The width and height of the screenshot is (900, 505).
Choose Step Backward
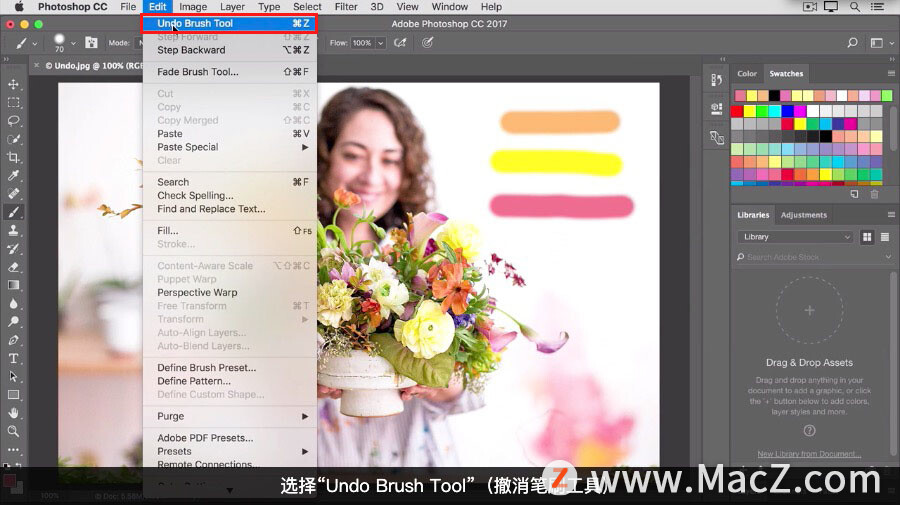point(230,50)
